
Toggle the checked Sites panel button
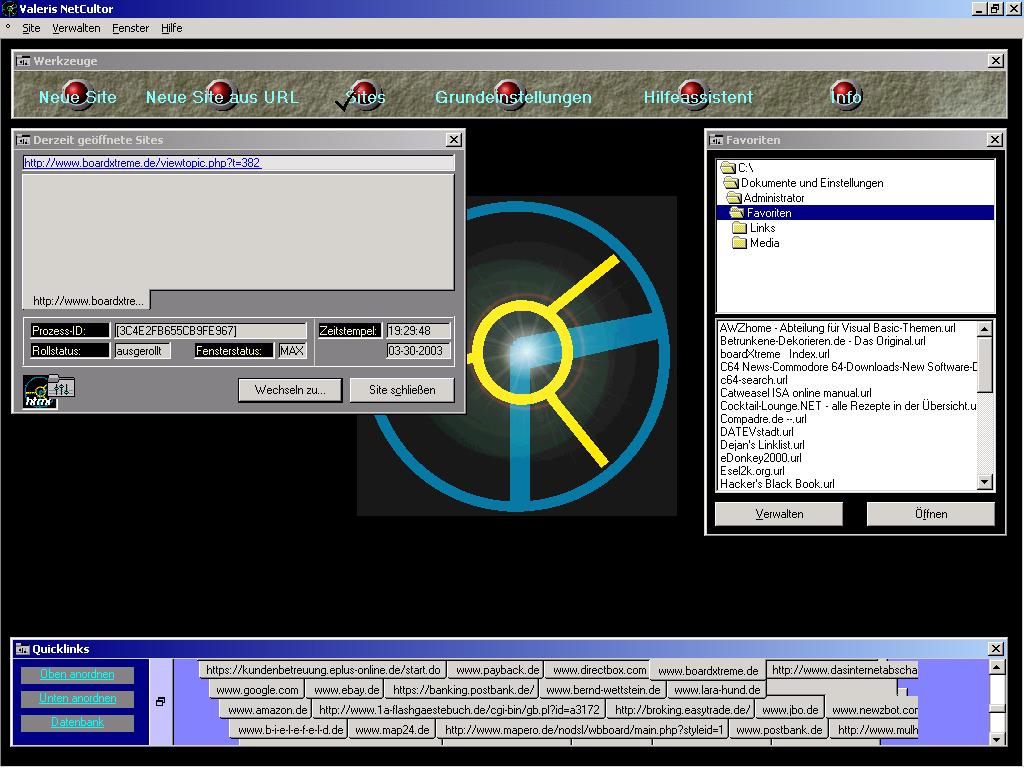pos(364,97)
